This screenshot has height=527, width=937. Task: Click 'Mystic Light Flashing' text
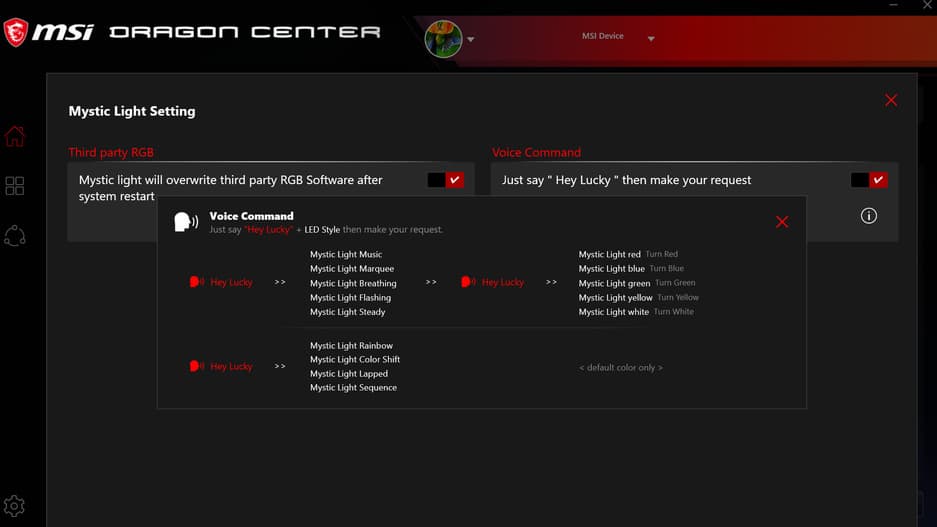[350, 298]
